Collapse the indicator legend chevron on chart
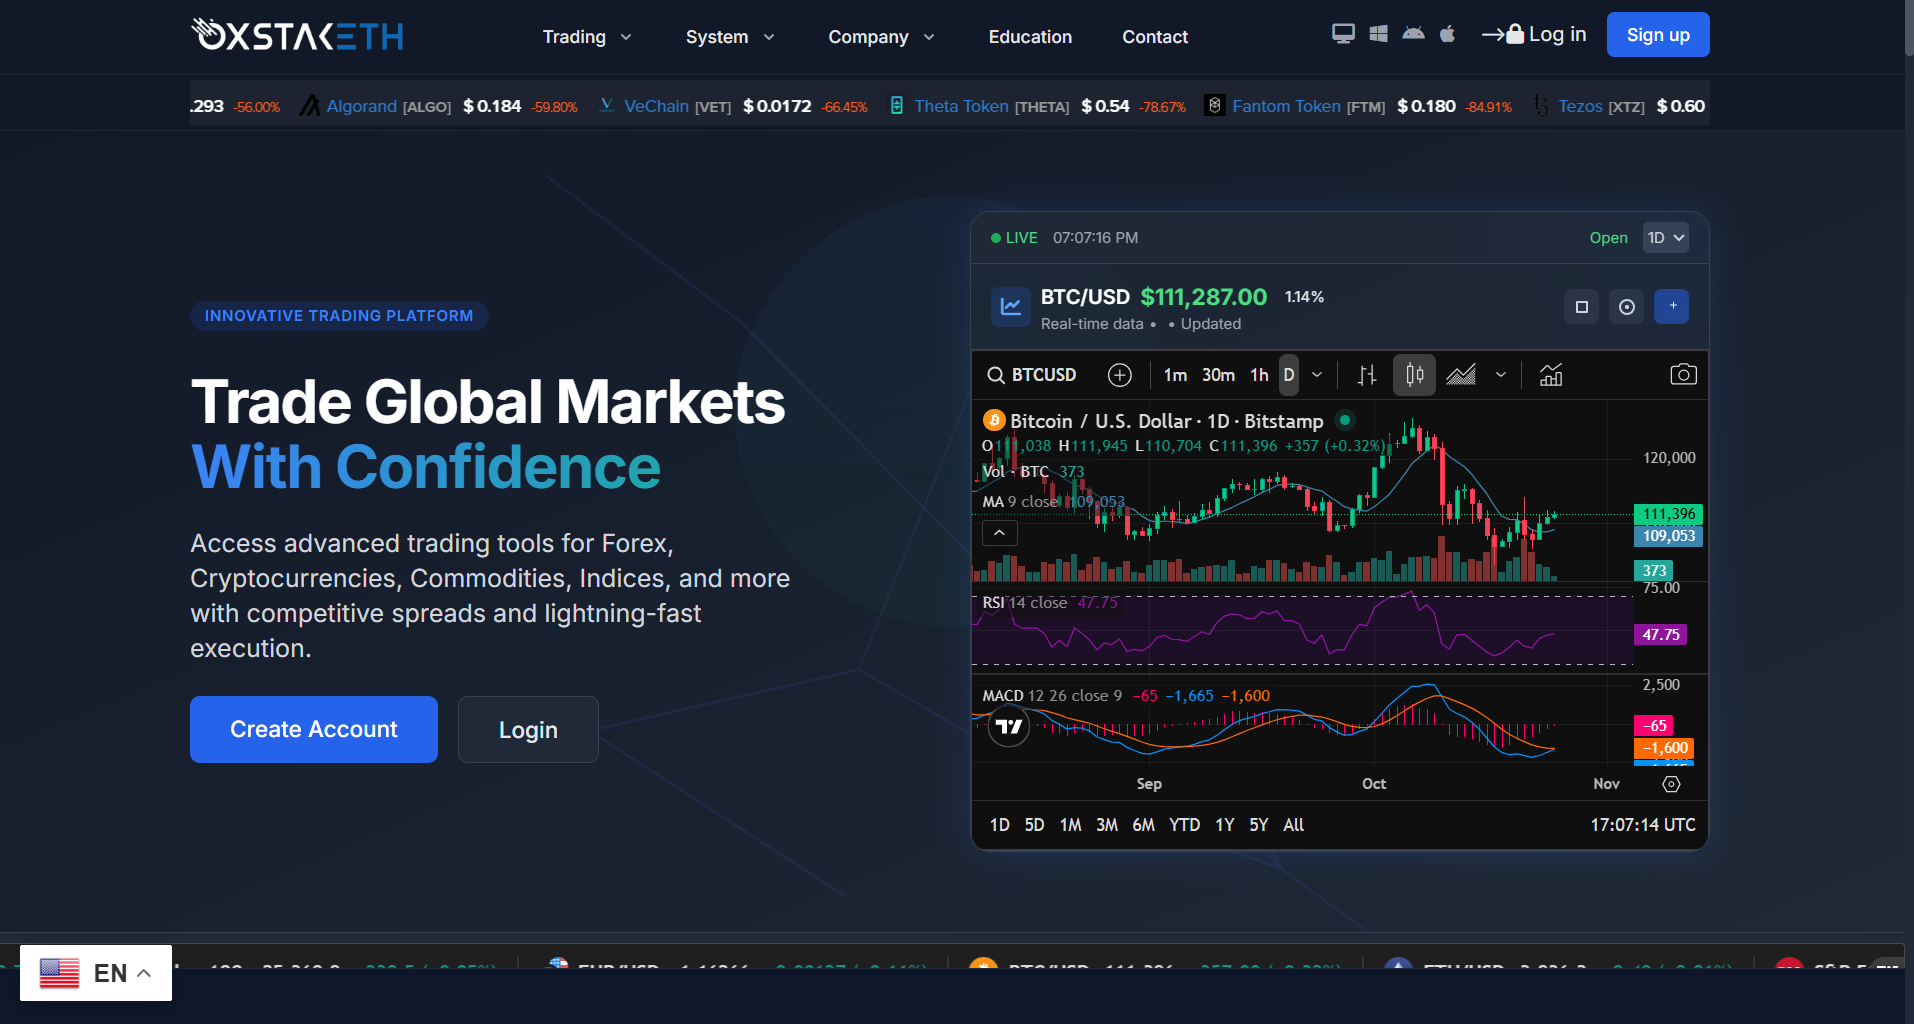The image size is (1914, 1024). [1000, 533]
